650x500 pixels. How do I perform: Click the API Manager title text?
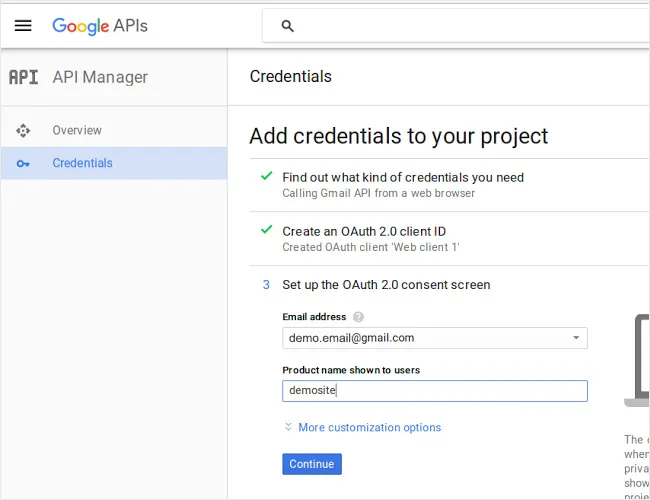(x=100, y=77)
